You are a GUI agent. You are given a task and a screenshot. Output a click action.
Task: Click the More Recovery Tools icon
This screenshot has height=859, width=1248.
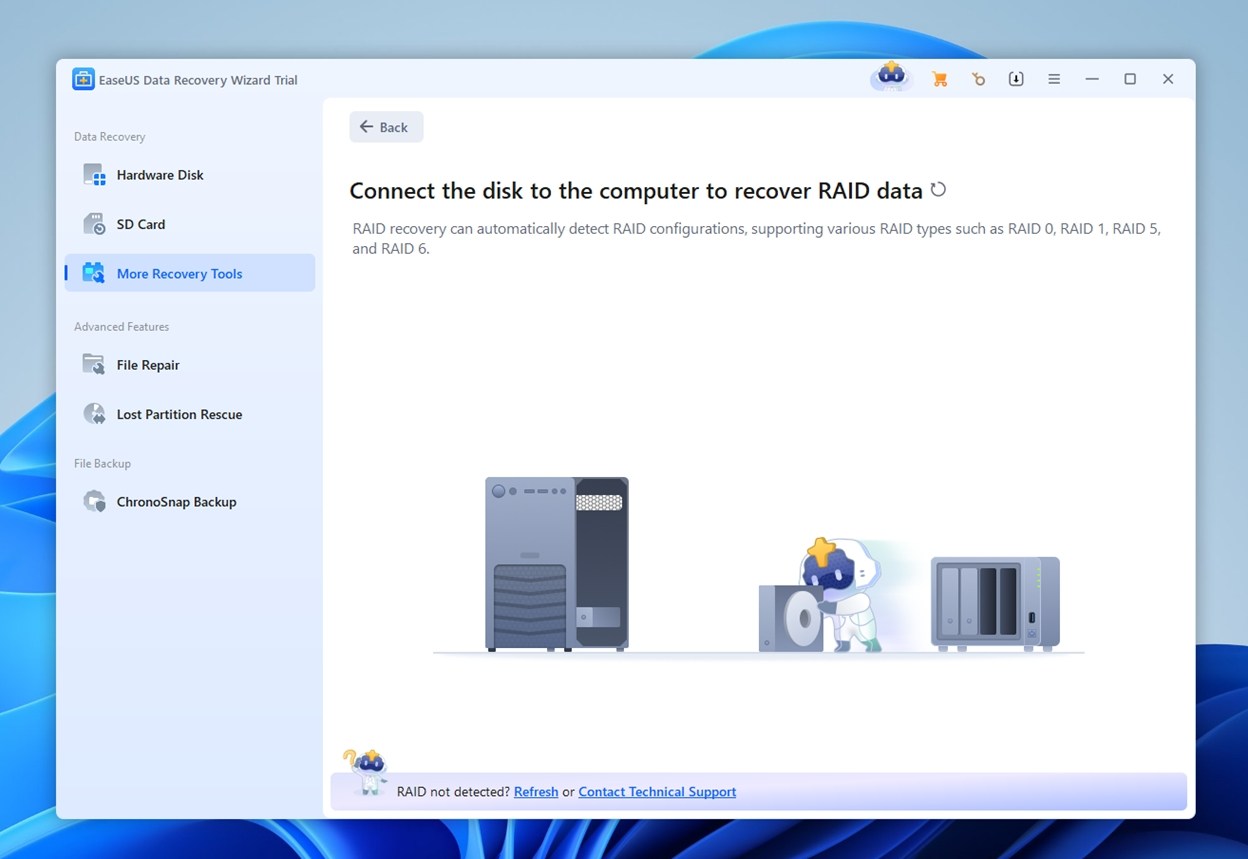click(x=94, y=273)
